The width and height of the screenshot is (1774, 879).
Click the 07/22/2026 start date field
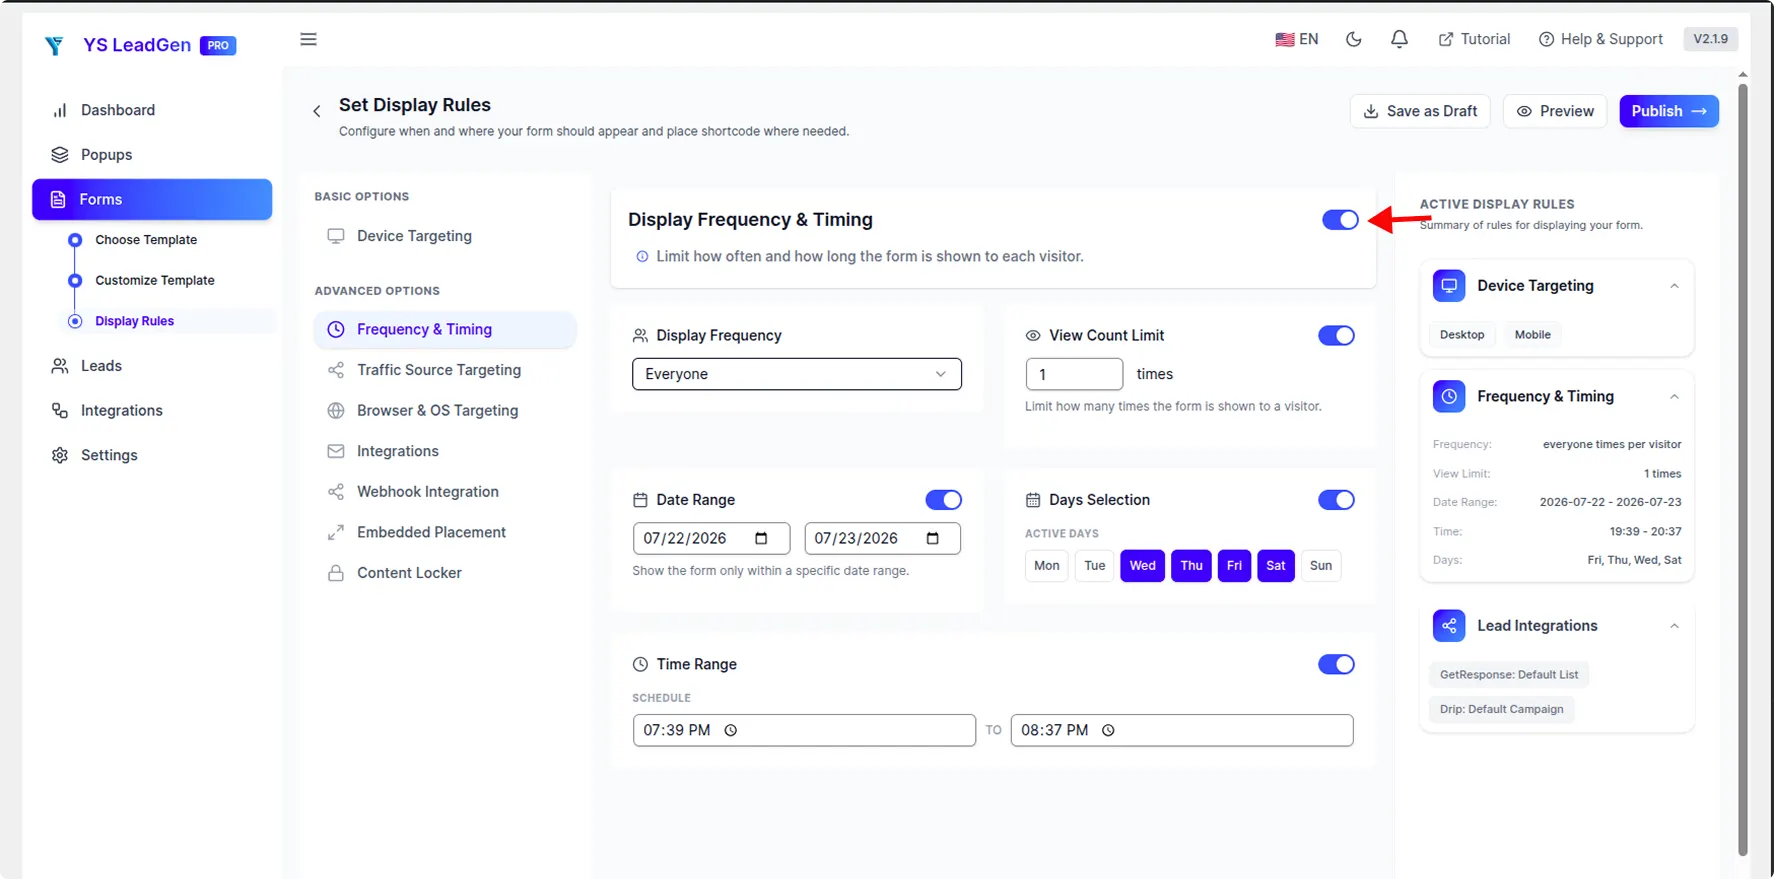pos(711,538)
